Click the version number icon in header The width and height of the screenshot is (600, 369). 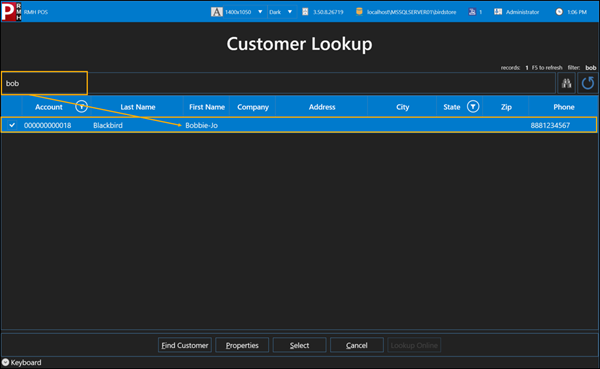(x=305, y=12)
